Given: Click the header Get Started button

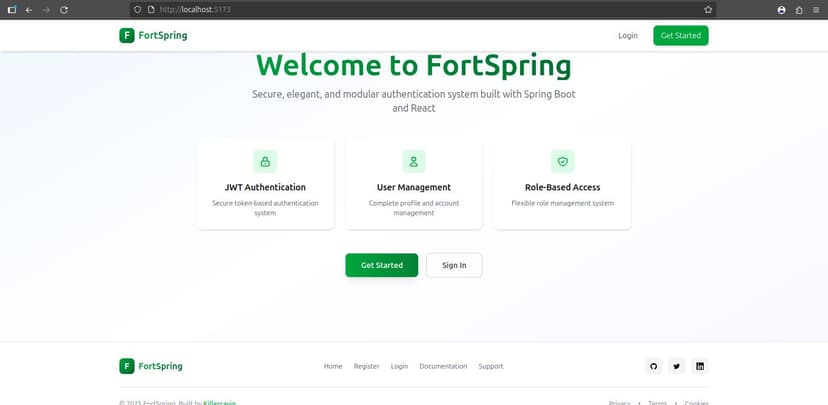Looking at the screenshot, I should [681, 35].
